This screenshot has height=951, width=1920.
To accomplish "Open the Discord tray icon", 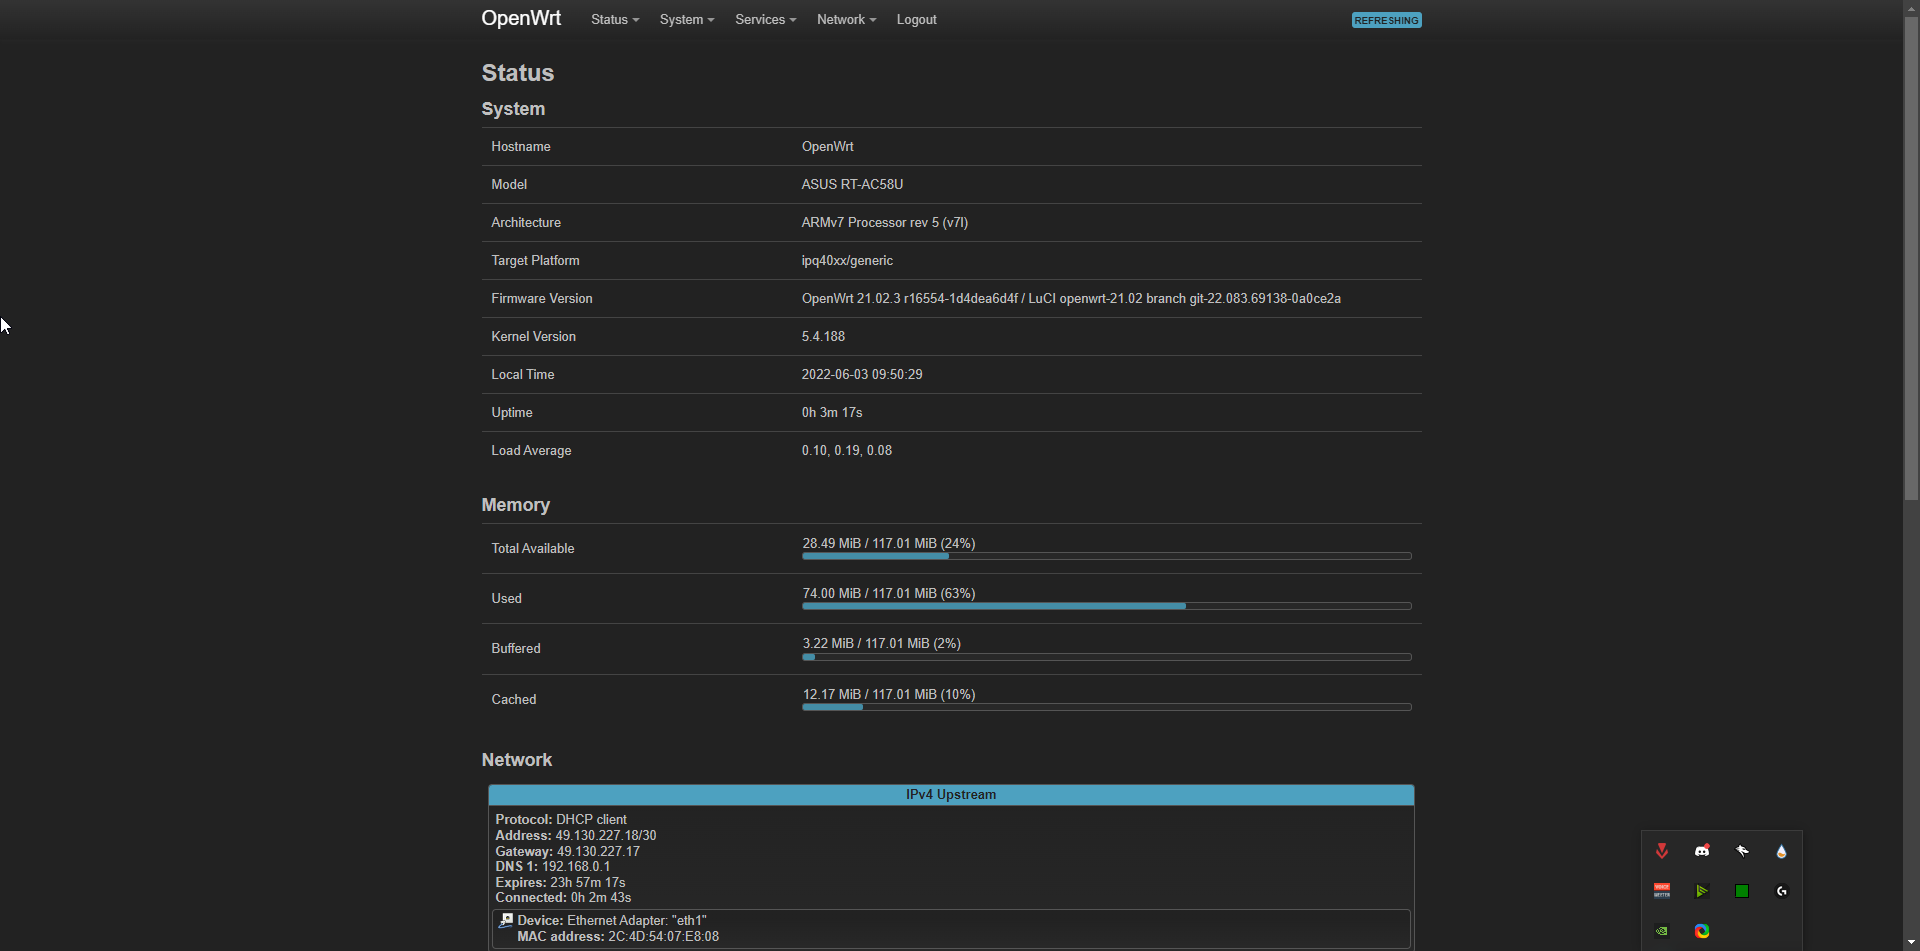I will tap(1702, 851).
